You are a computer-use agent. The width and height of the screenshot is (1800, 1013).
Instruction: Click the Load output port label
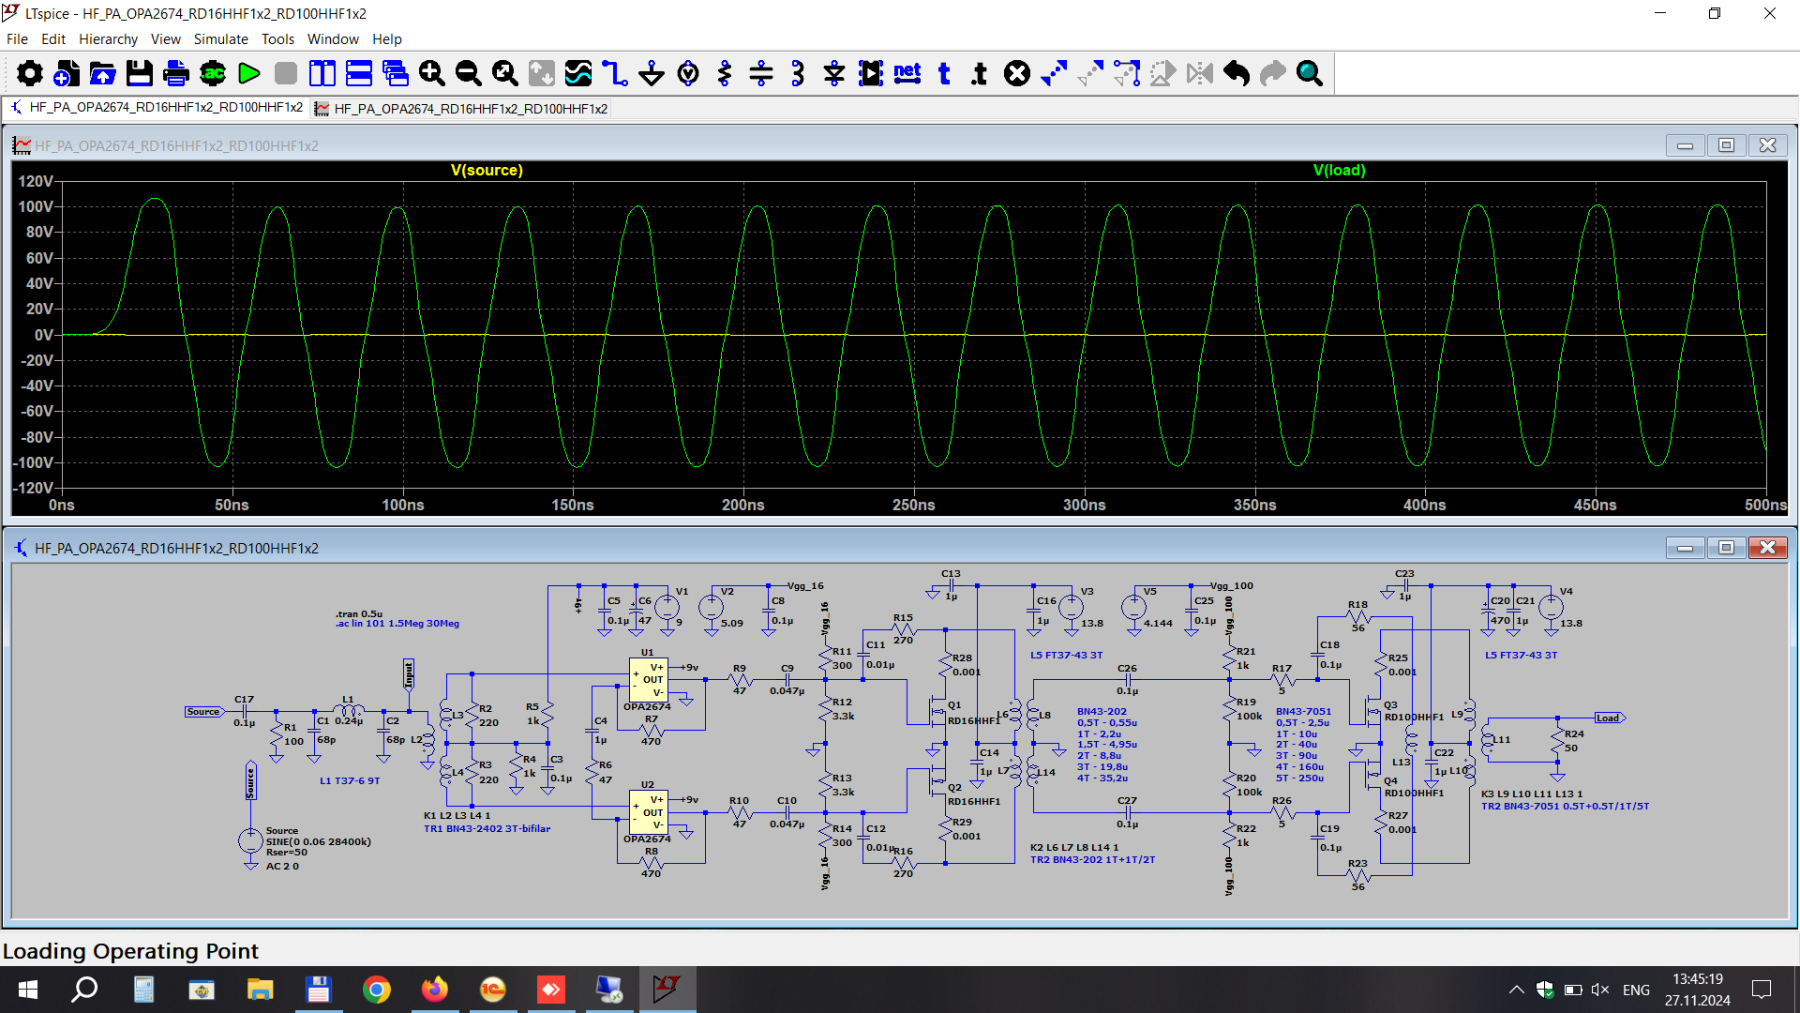point(1610,718)
